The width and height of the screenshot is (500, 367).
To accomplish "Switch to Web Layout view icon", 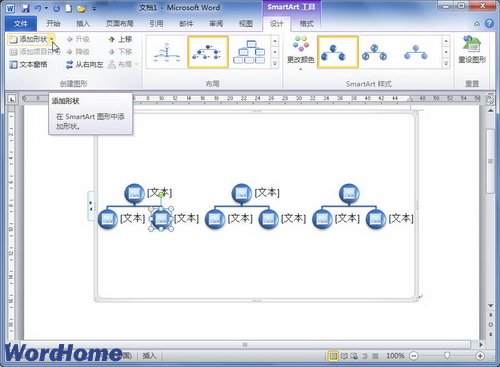I will point(354,356).
